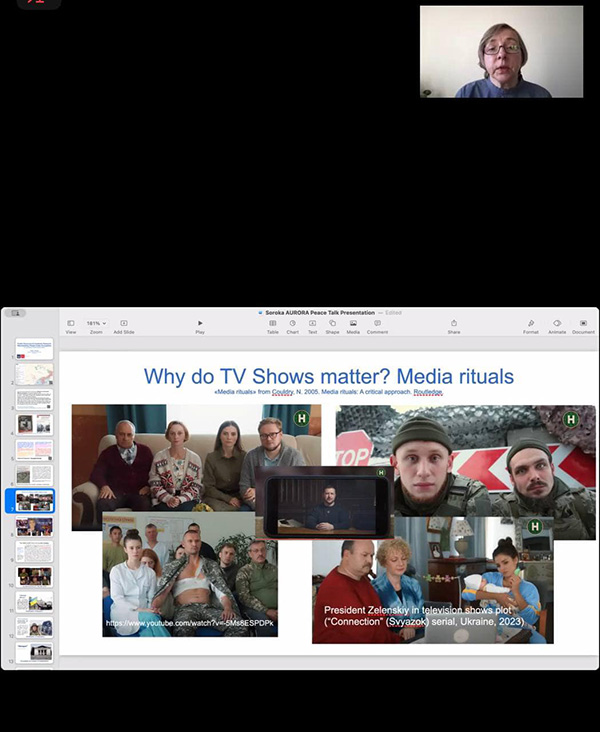Select slide 9 thumbnail in navigator
Screen dimensions: 600x732
tap(35, 552)
